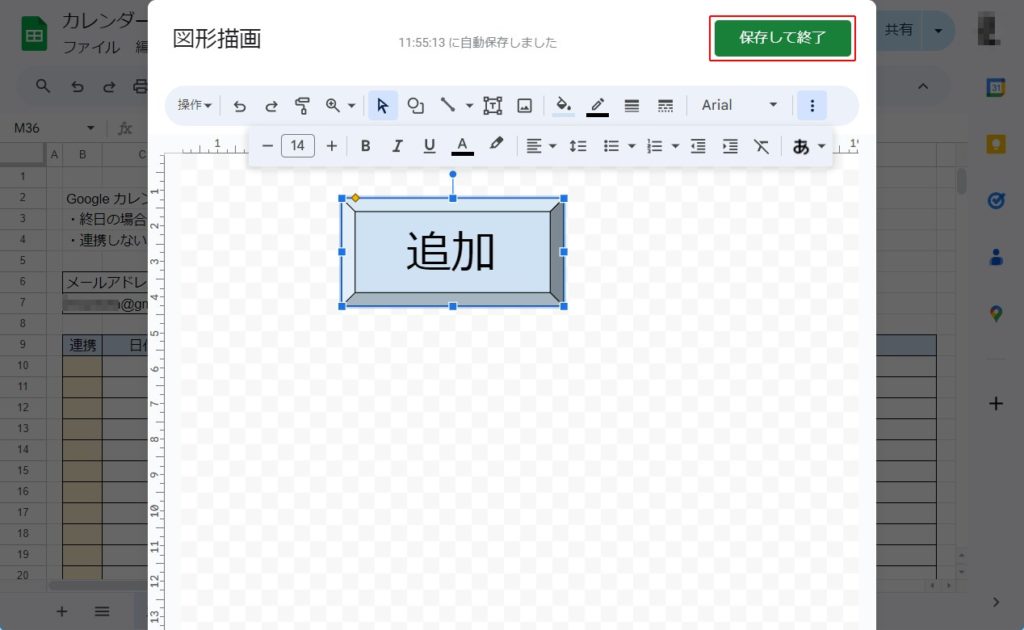Undo the last drawing action
Viewport: 1024px width, 630px height.
click(x=240, y=105)
